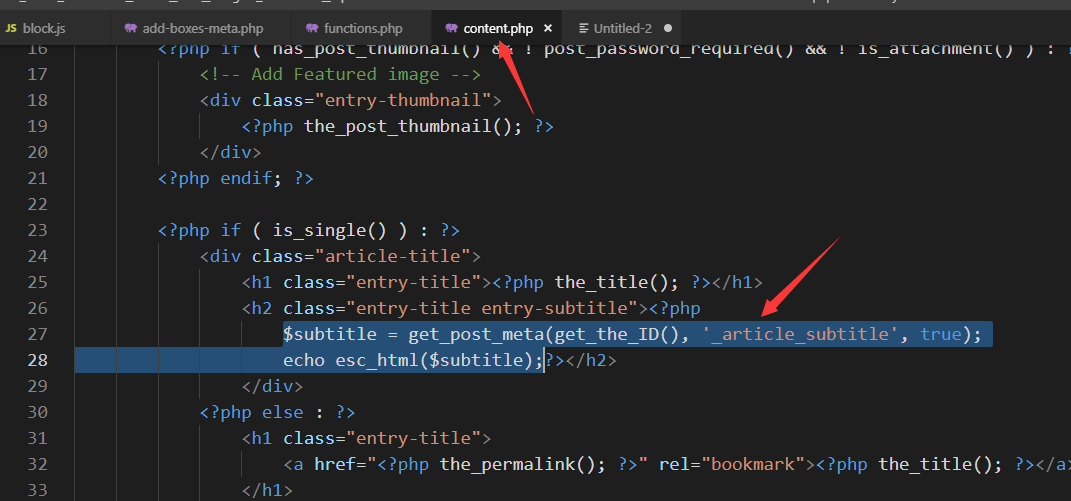Select the Untitled-2 tab label
1071x501 pixels.
pos(622,28)
